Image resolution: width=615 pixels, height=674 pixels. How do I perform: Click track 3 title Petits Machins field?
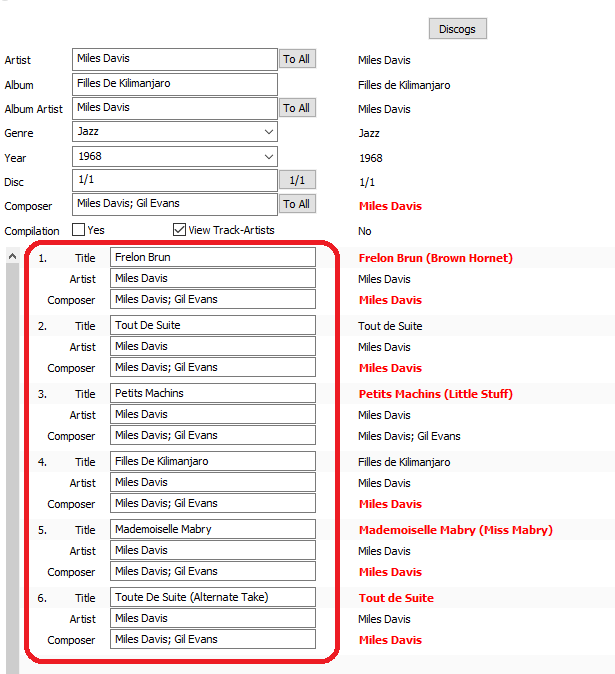(x=212, y=393)
